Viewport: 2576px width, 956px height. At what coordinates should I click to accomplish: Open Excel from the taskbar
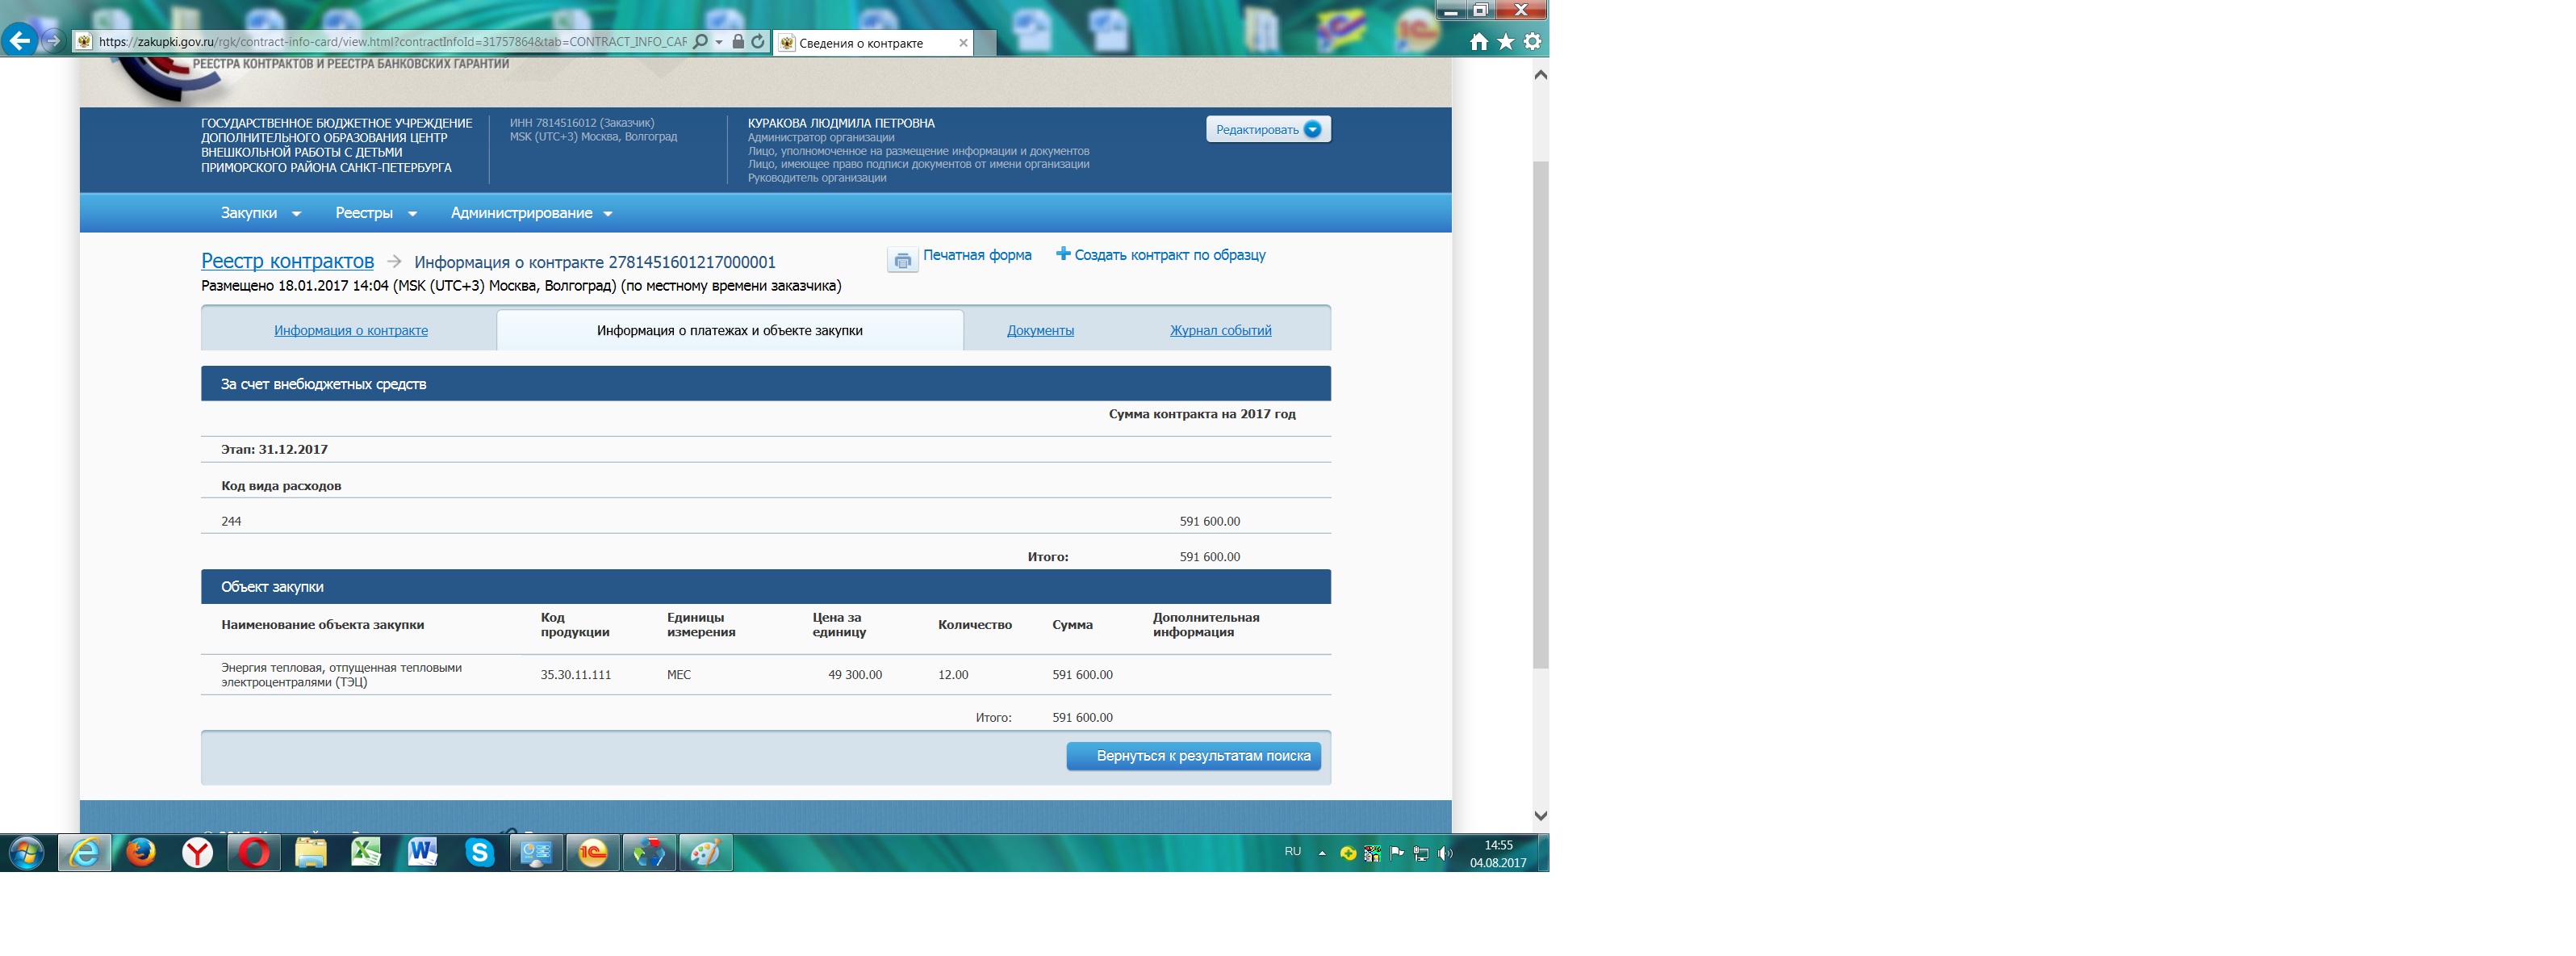pos(366,853)
